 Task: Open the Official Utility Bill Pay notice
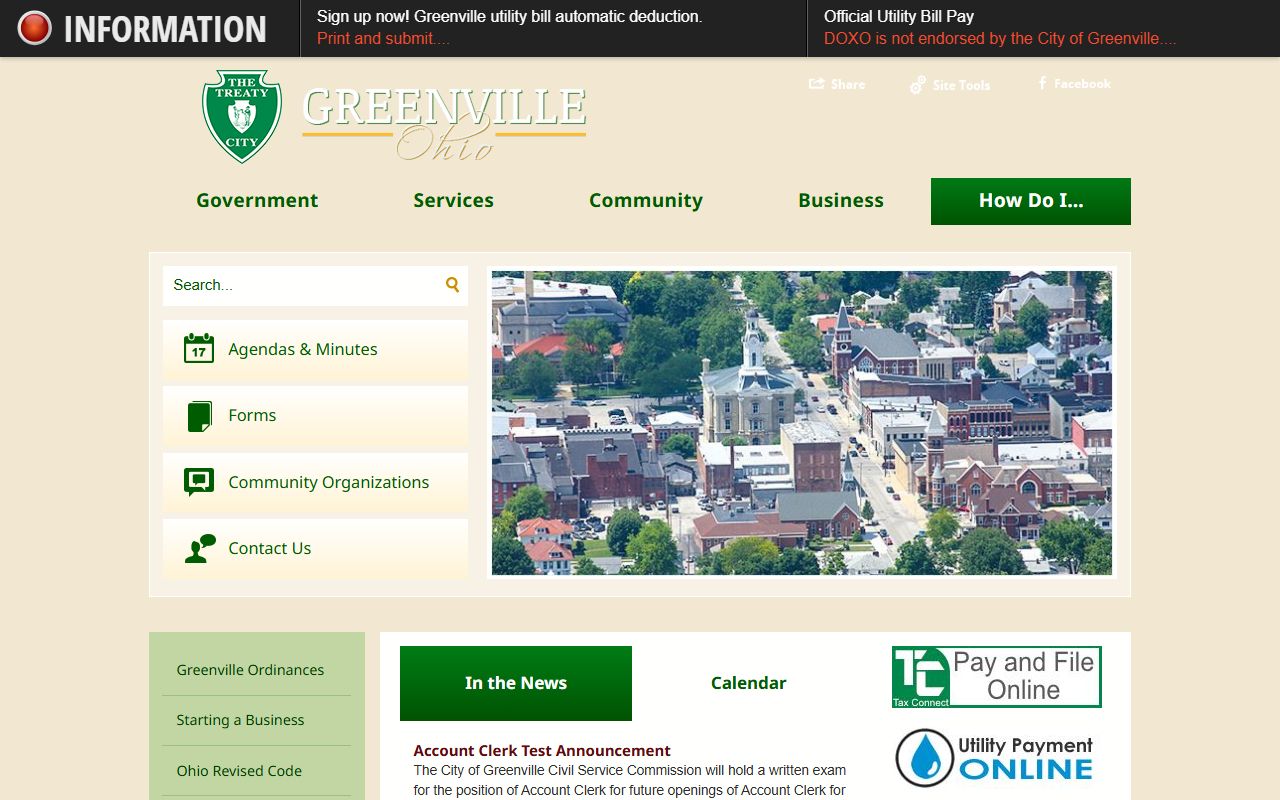pos(899,17)
